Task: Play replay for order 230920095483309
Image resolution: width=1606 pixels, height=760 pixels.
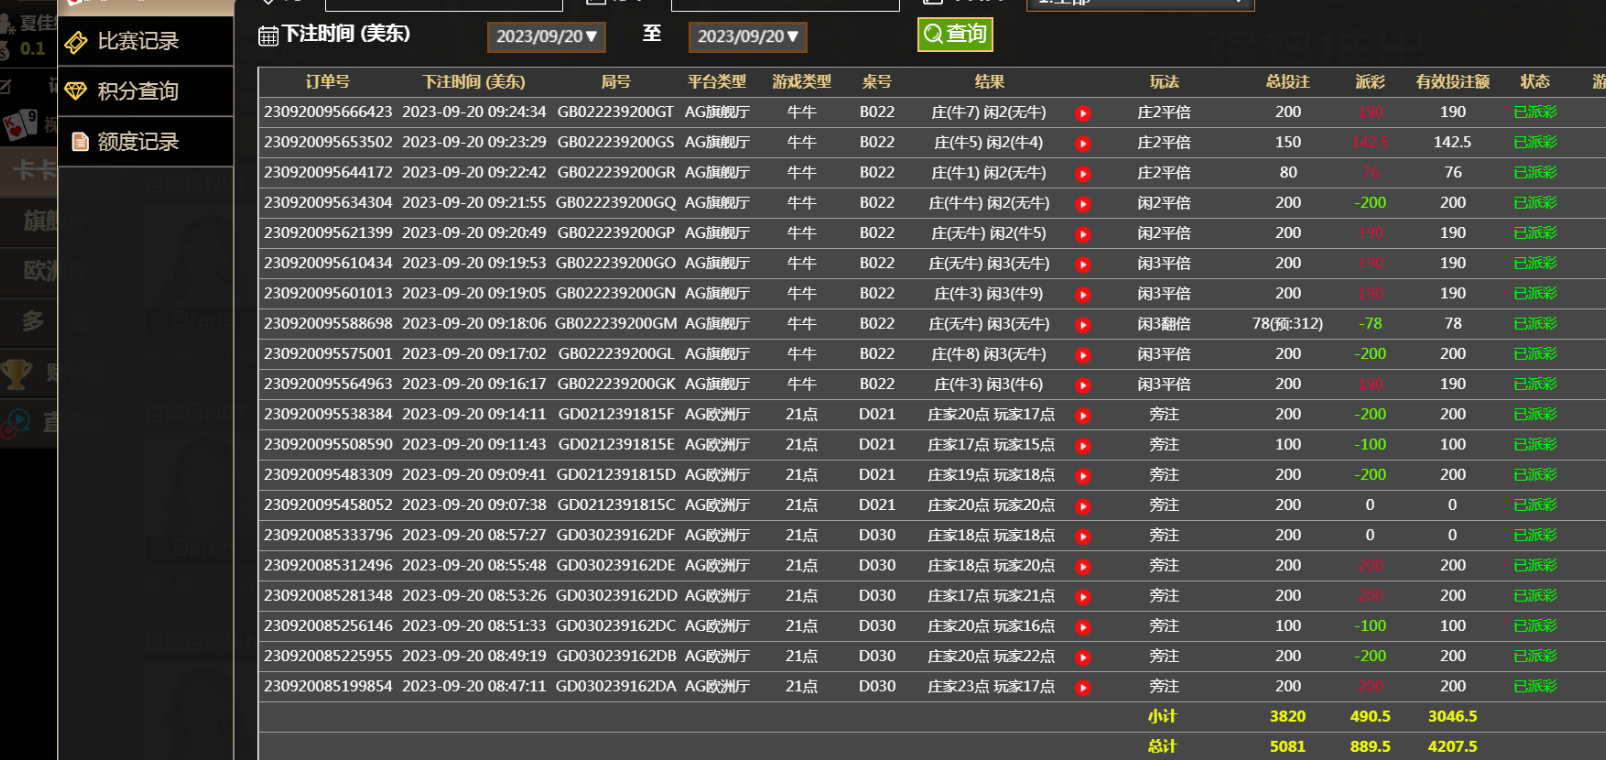Action: (1083, 476)
